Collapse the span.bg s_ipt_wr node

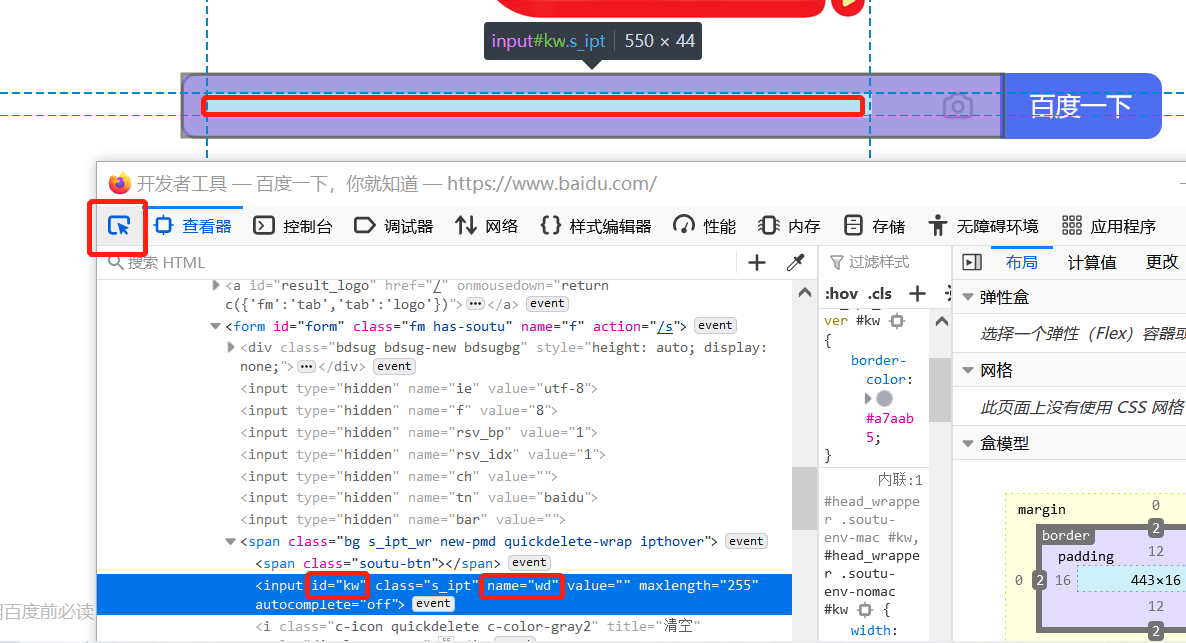(x=231, y=542)
